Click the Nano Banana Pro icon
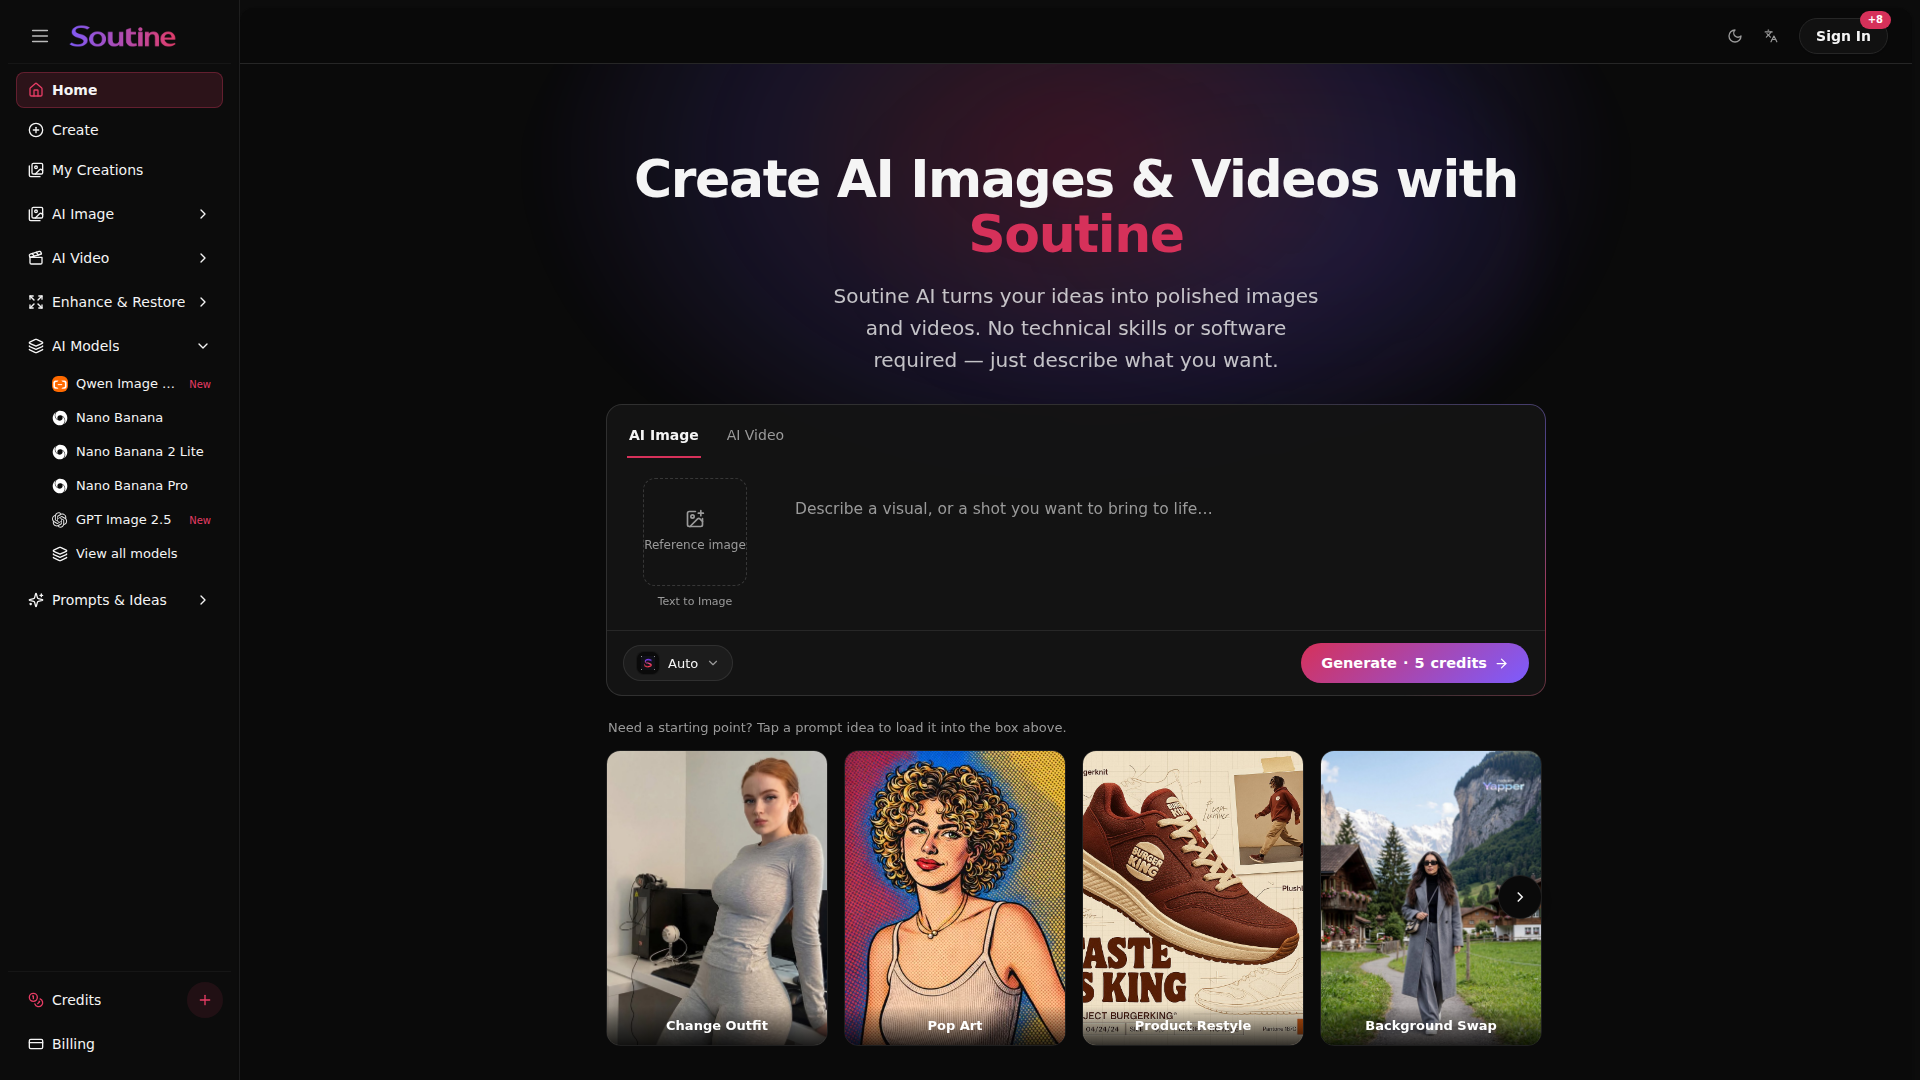This screenshot has height=1080, width=1920. click(x=60, y=486)
